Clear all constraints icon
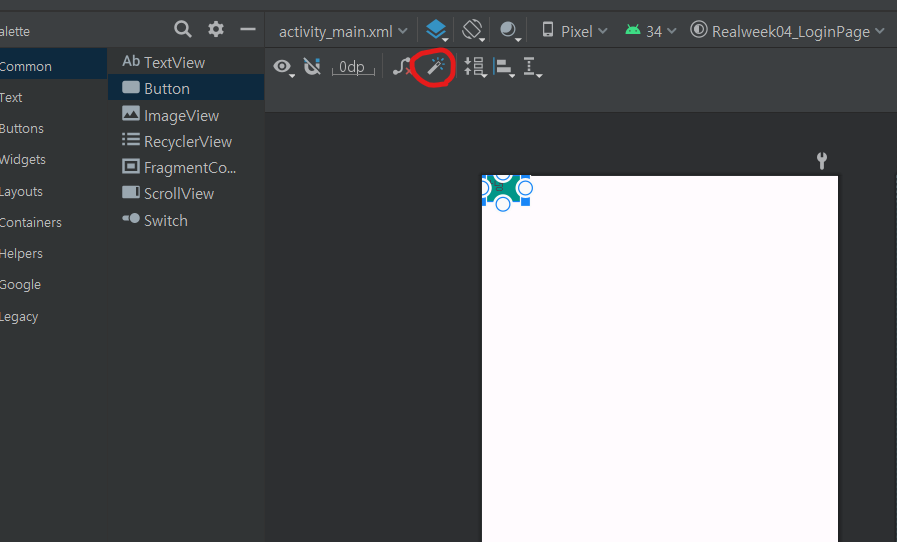Screen dimensions: 897x542 pyautogui.click(x=402, y=66)
